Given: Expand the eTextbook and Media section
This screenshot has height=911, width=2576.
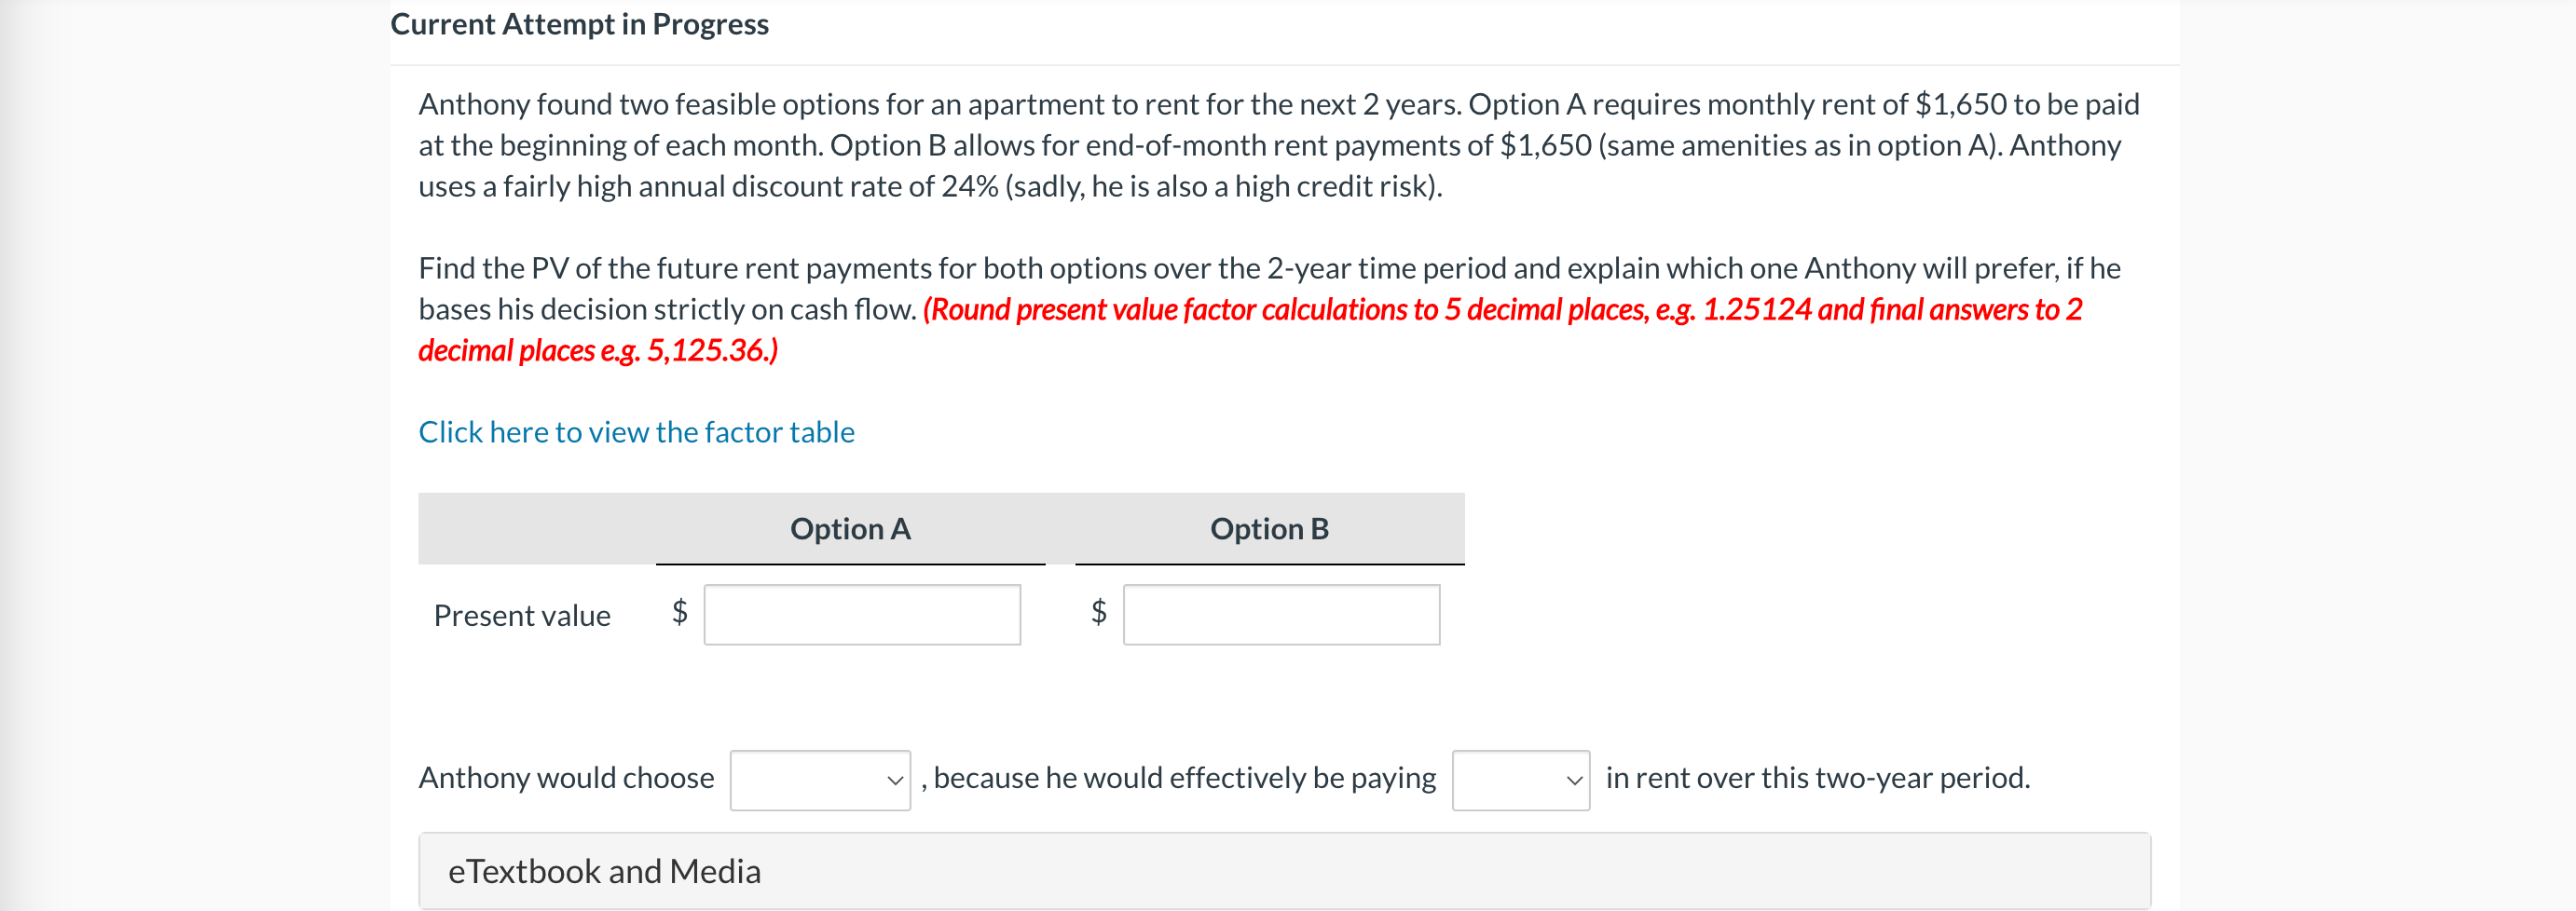Looking at the screenshot, I should point(604,870).
